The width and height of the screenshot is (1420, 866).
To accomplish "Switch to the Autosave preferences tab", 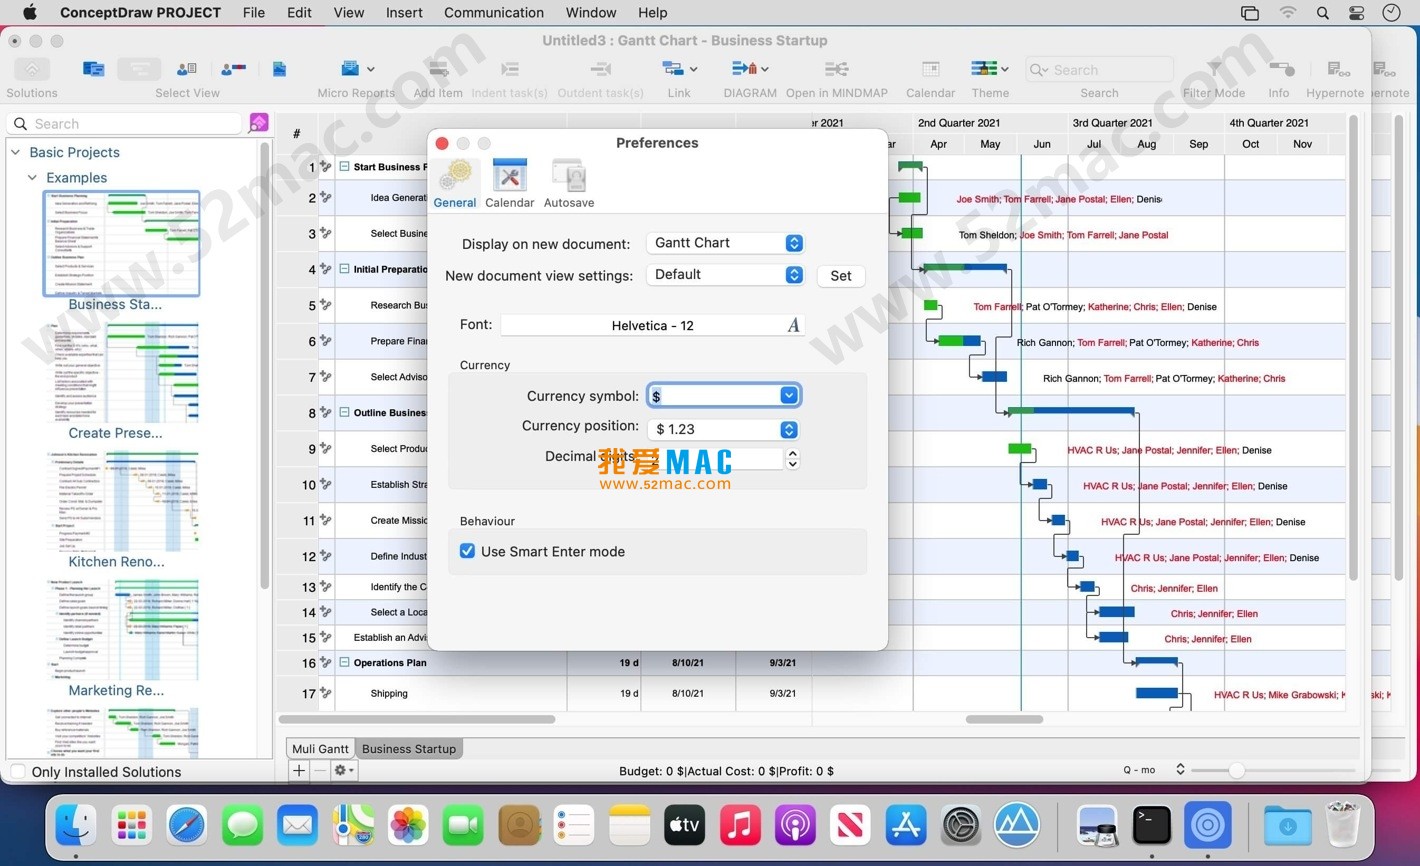I will [569, 184].
